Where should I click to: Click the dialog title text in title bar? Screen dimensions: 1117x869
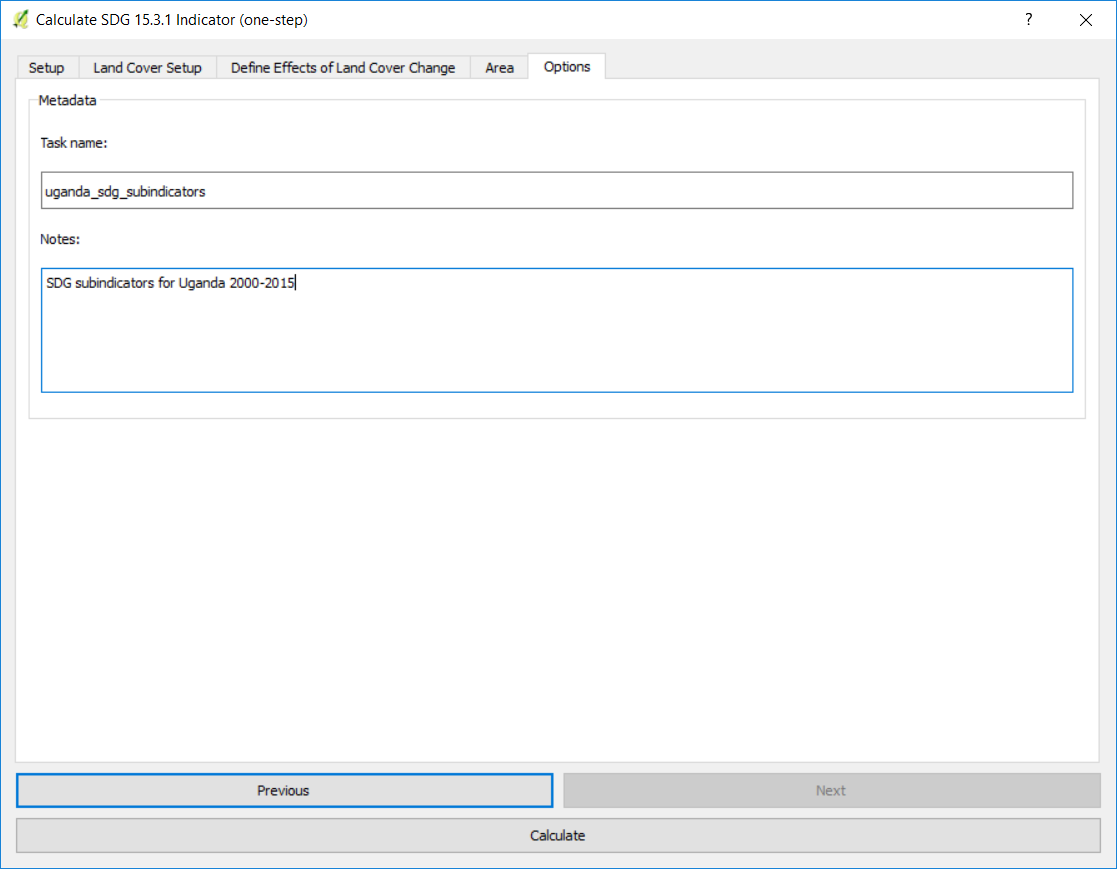pyautogui.click(x=171, y=19)
